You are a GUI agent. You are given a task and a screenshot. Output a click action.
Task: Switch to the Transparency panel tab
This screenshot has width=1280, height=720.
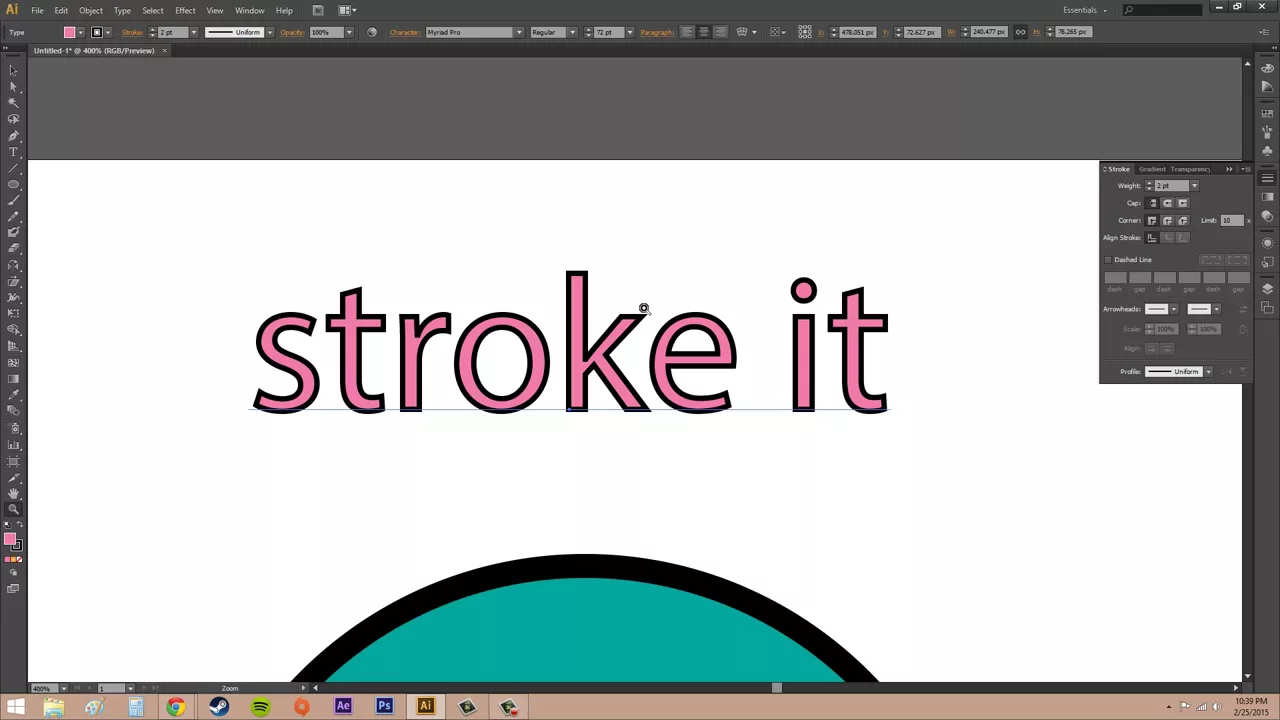tap(1190, 169)
